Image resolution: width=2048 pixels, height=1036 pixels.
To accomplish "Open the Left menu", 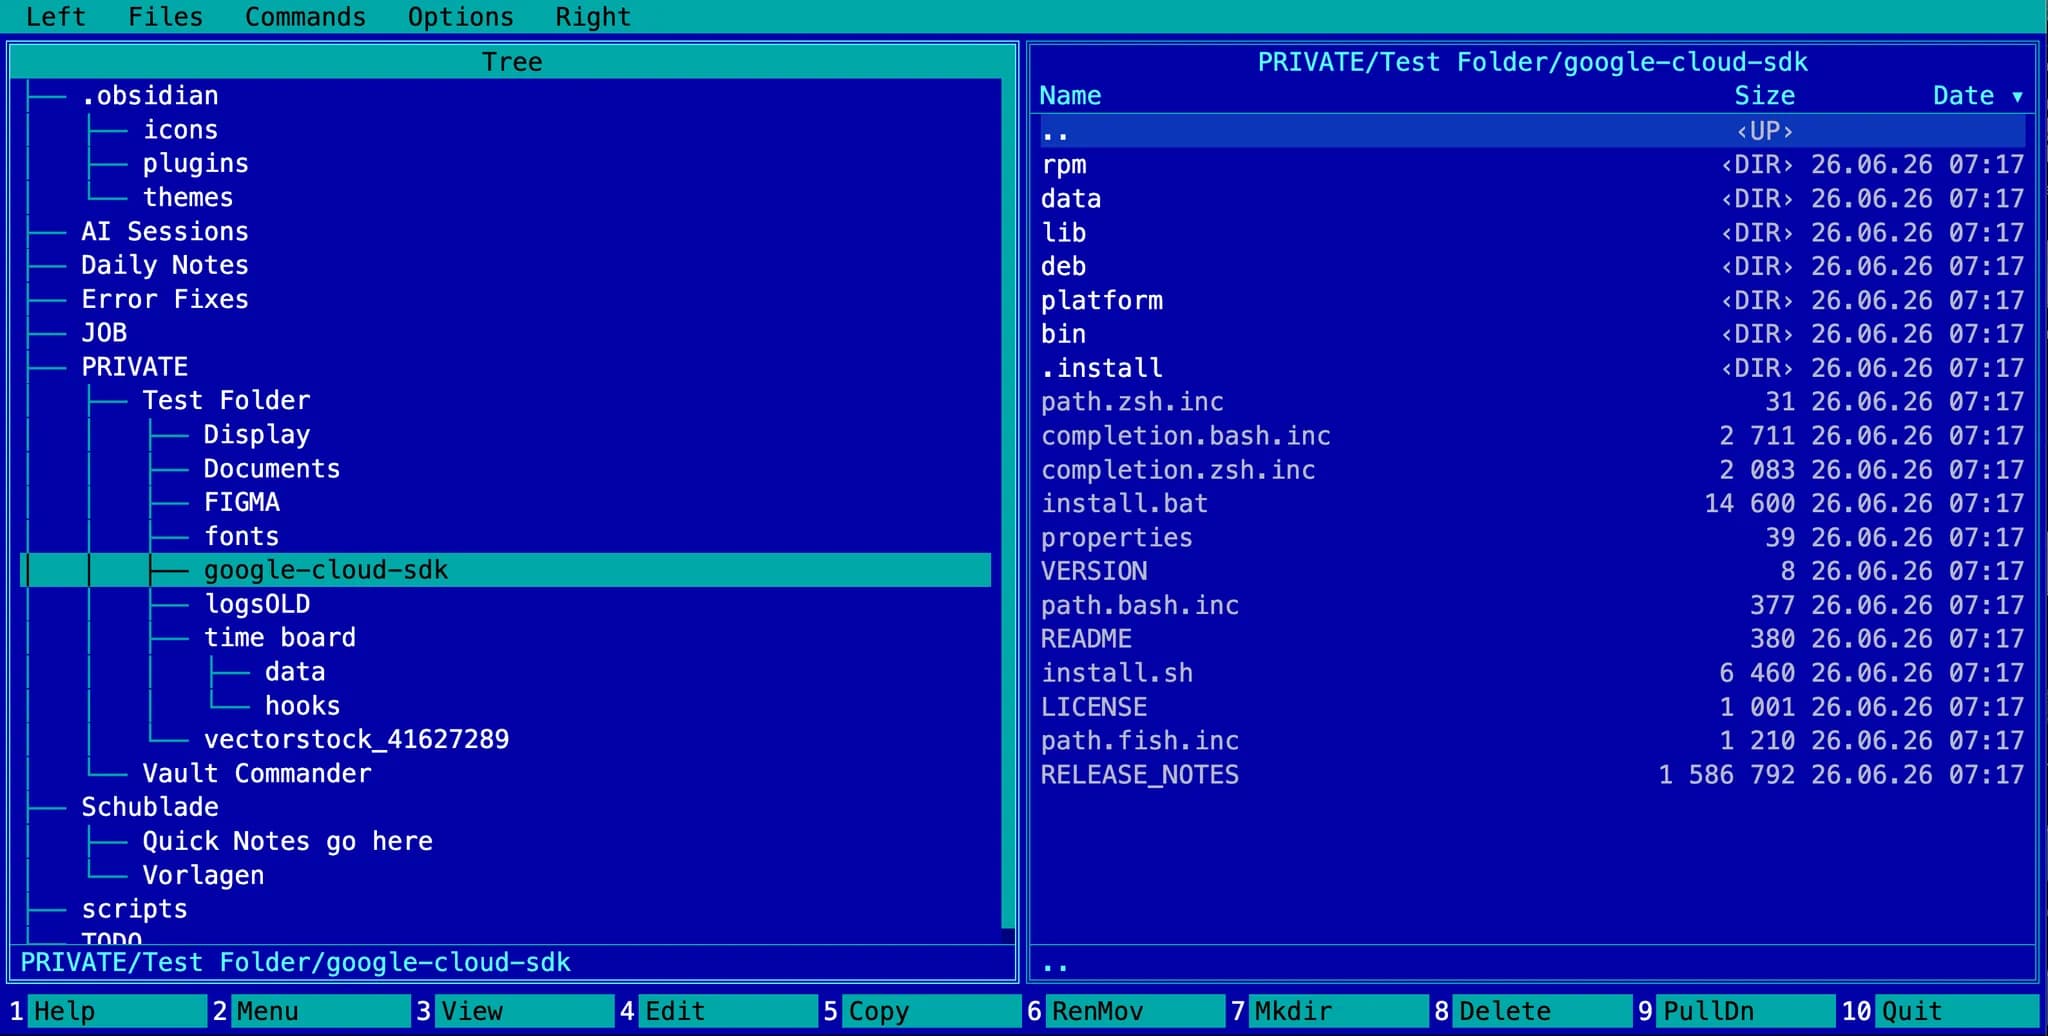I will [56, 17].
